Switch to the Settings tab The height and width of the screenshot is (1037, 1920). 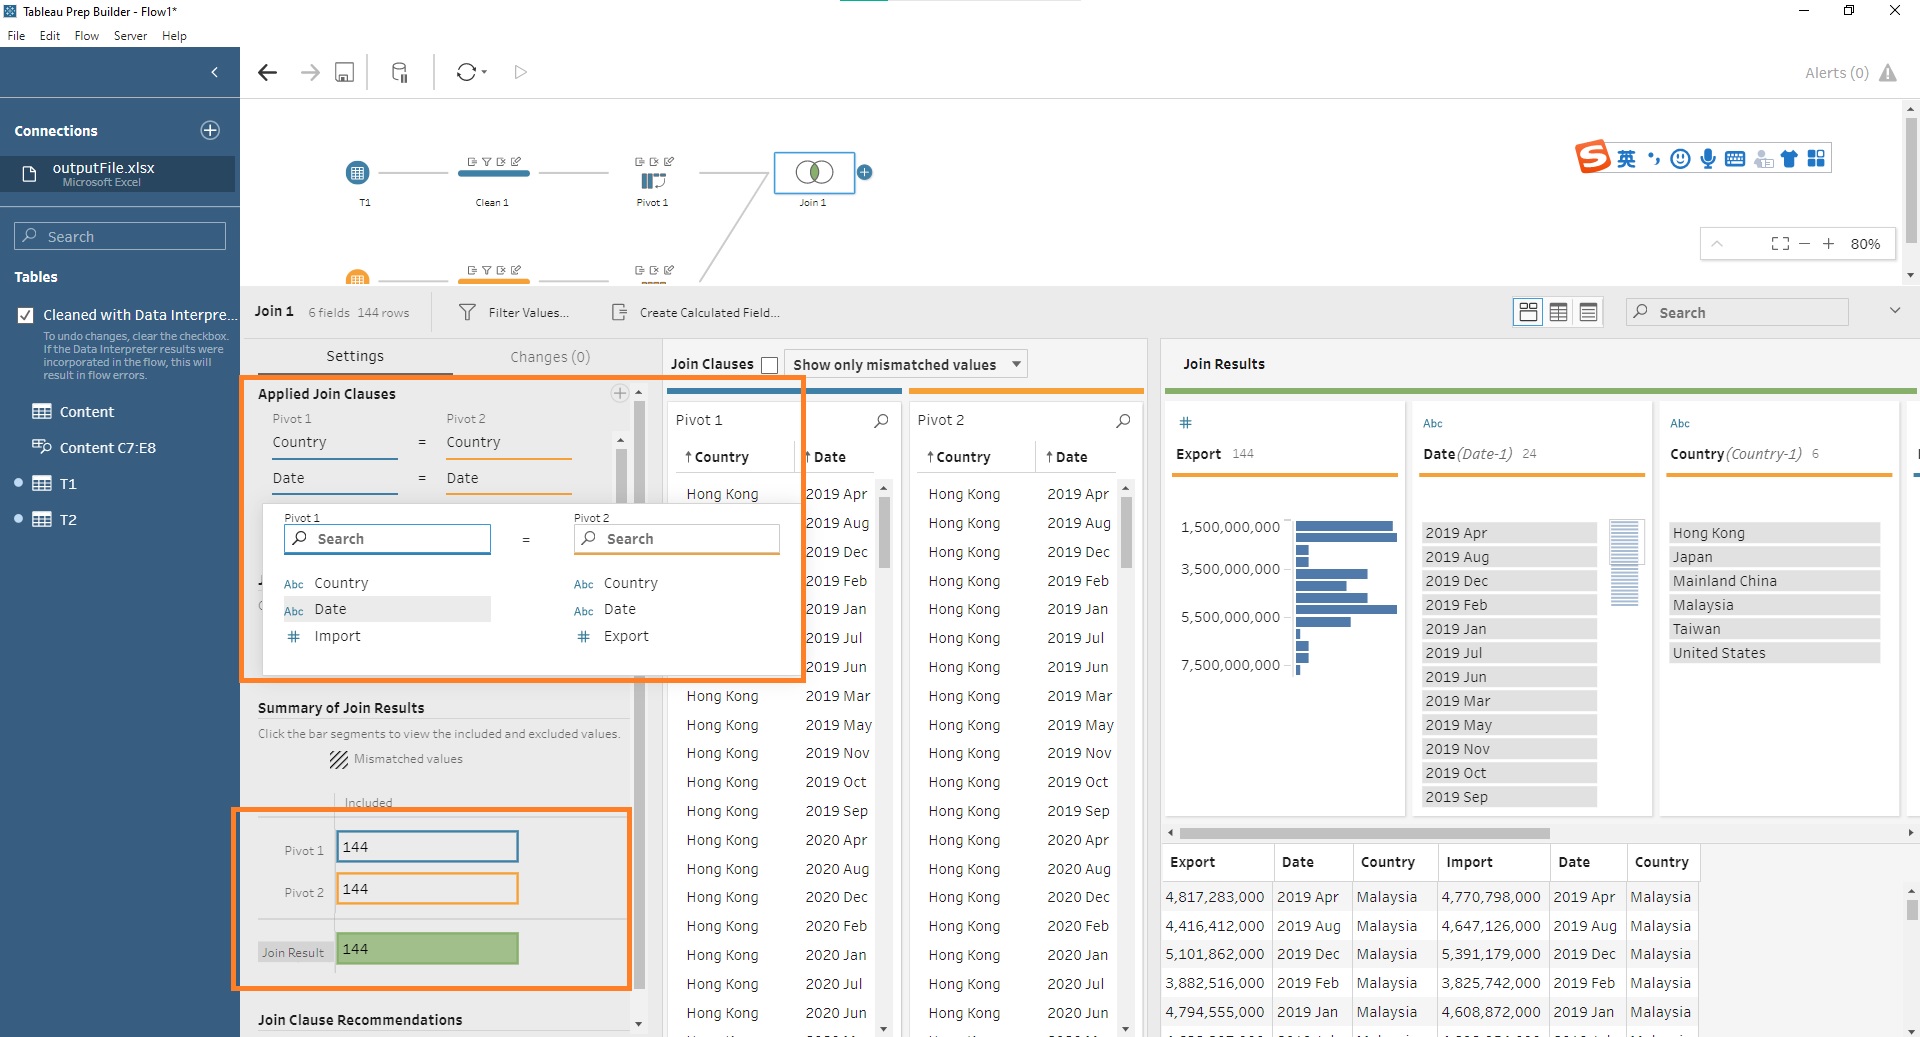(354, 357)
